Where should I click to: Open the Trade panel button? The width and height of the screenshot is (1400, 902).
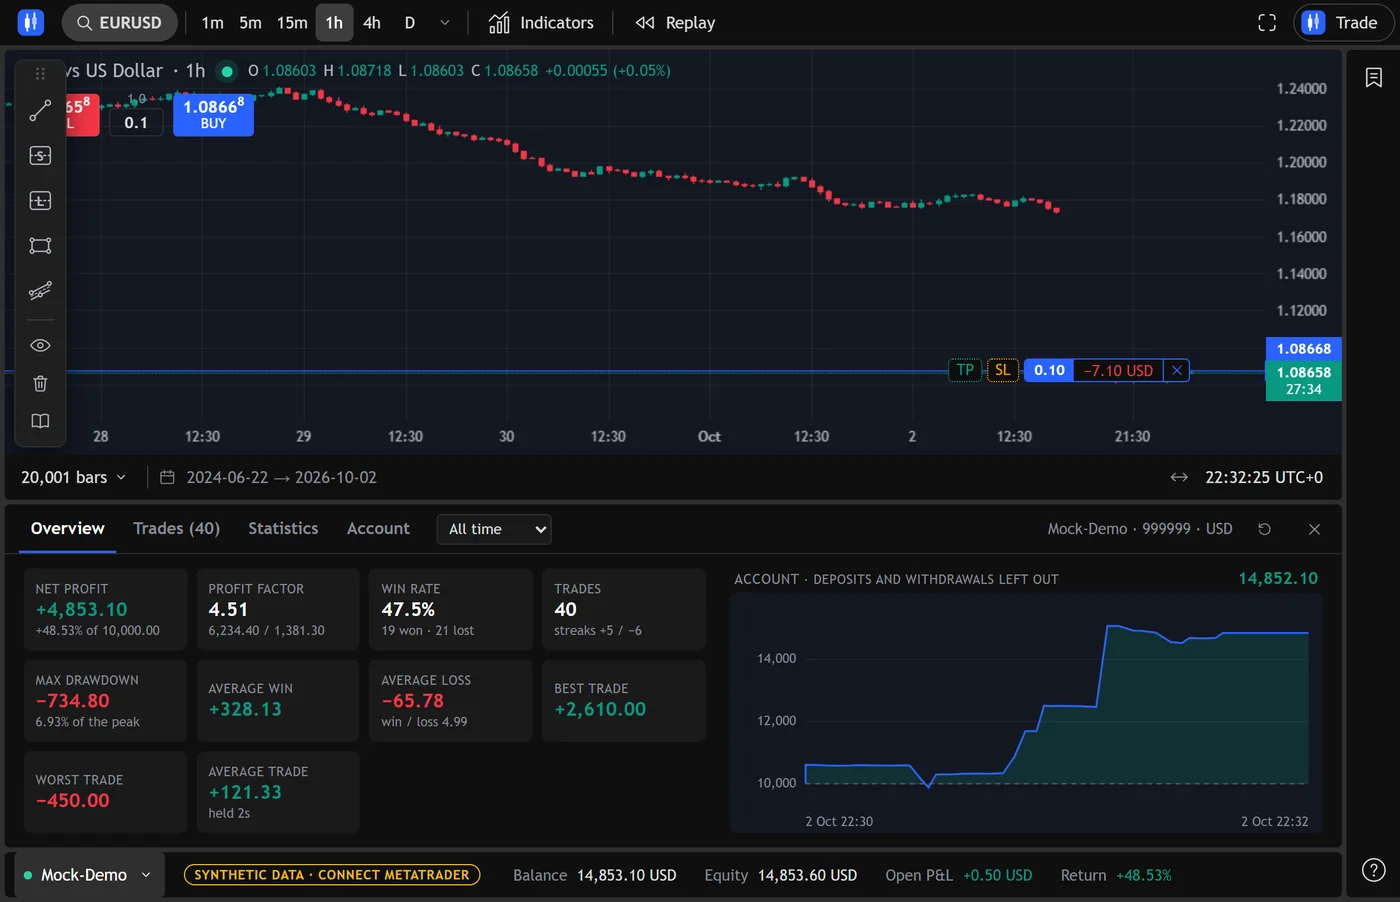1343,22
